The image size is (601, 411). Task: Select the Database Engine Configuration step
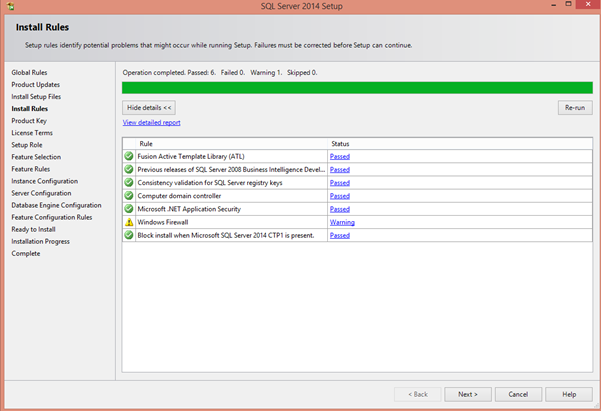[56, 205]
